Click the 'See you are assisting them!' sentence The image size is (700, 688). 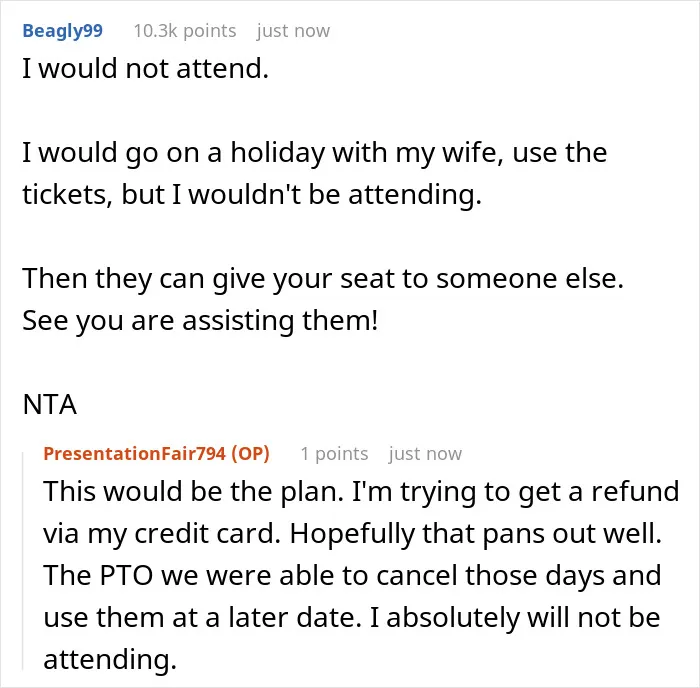(x=200, y=321)
